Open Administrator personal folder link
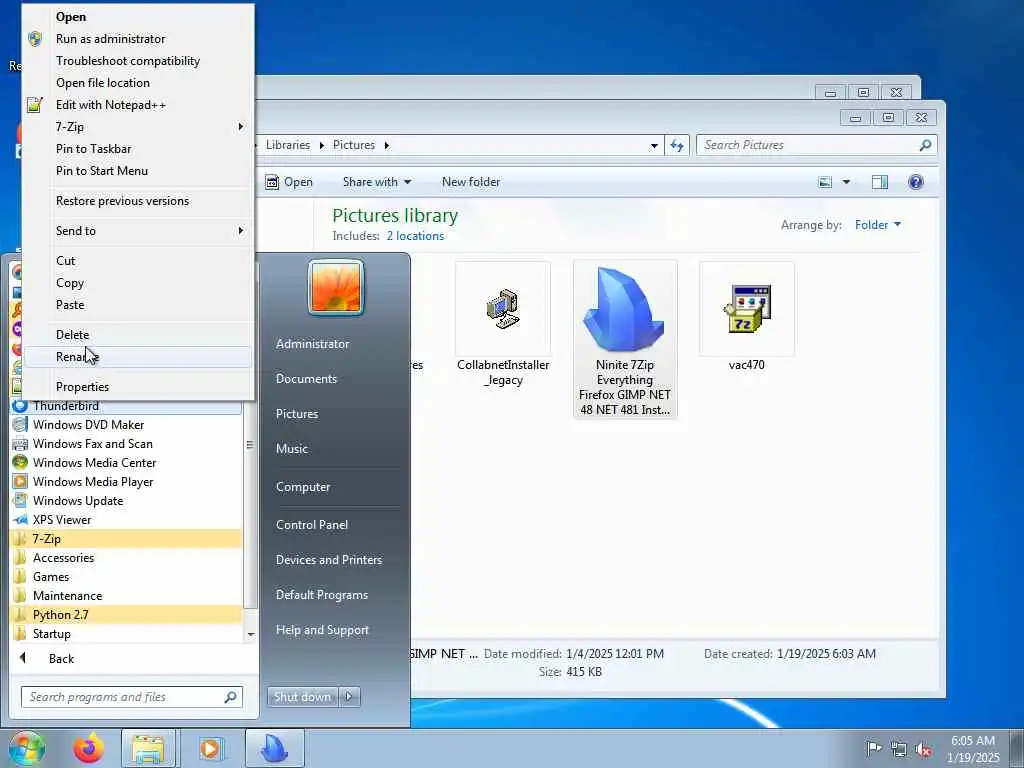 312,344
